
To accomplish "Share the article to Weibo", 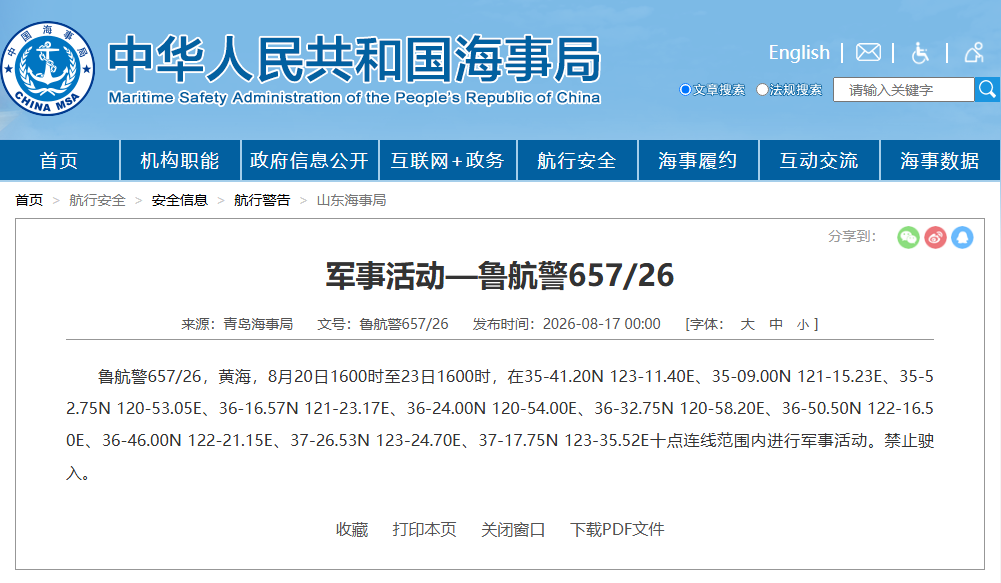I will [935, 238].
